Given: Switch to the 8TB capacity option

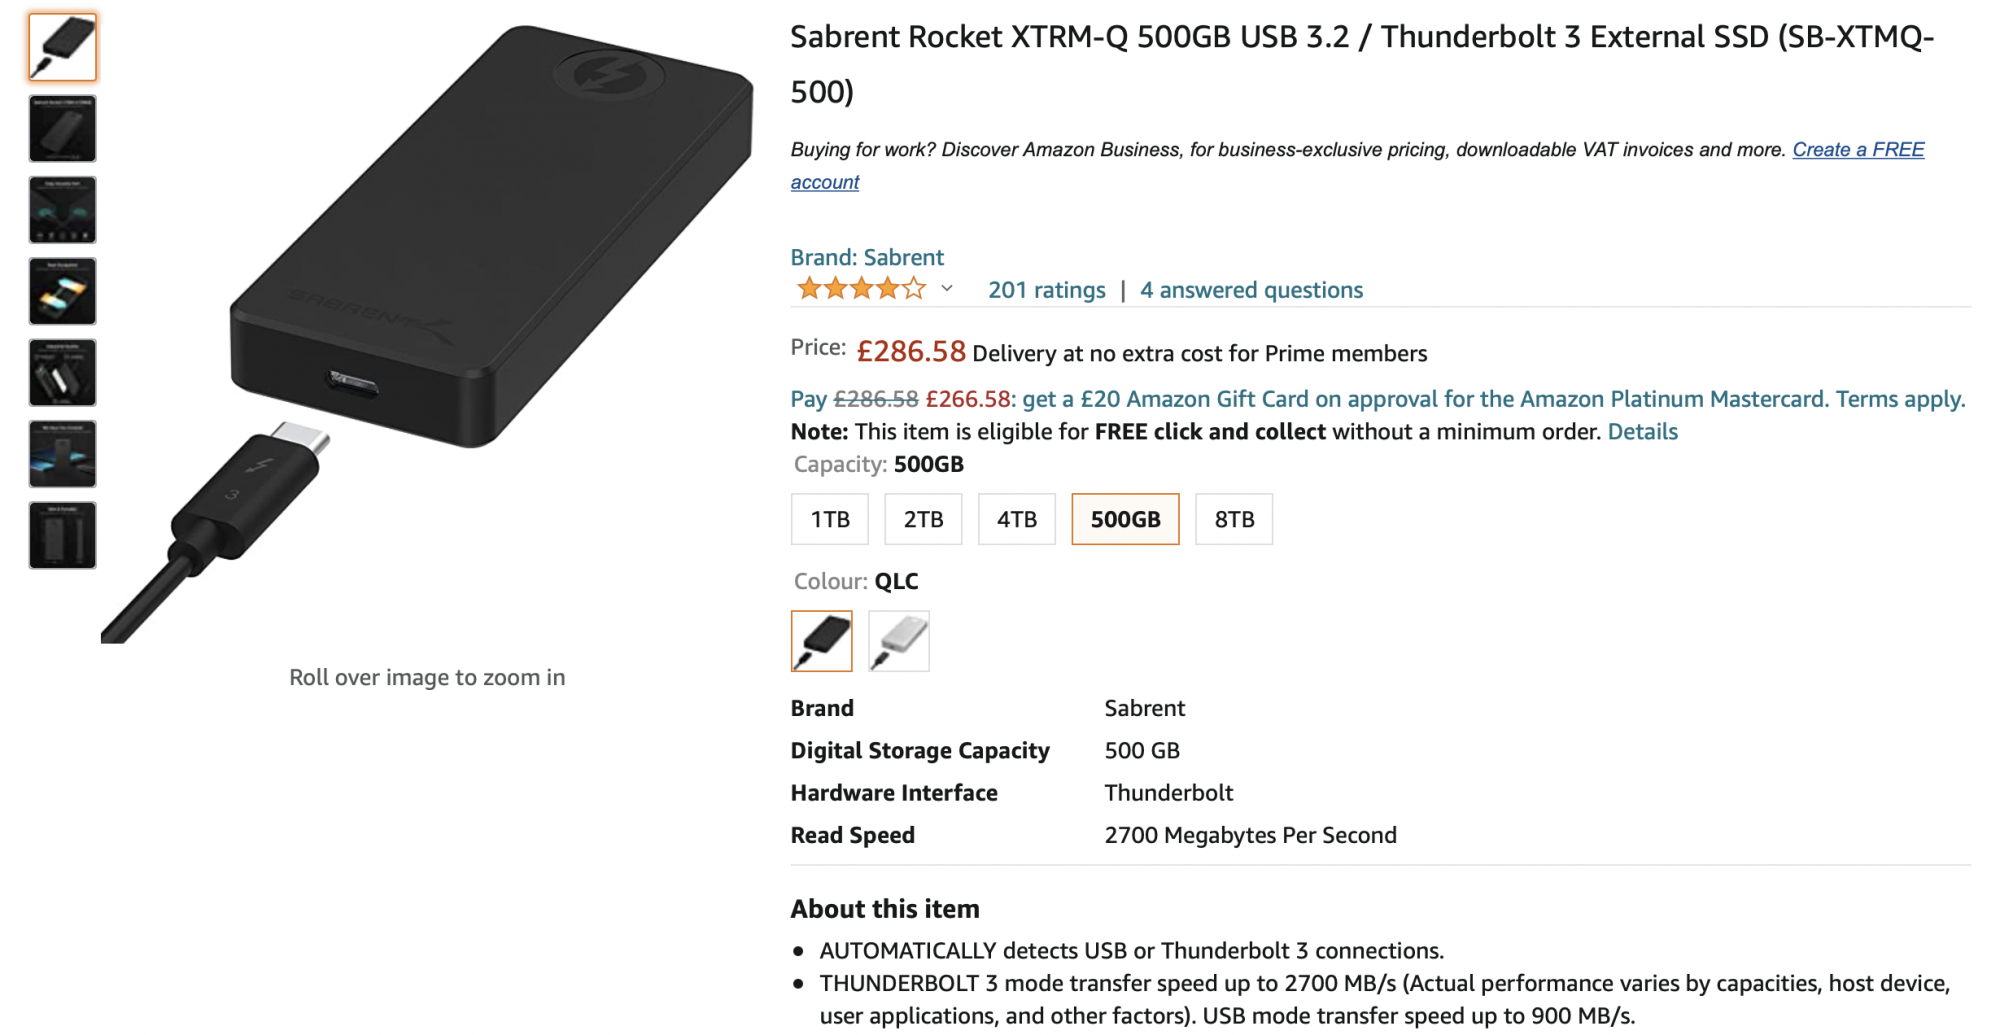Looking at the screenshot, I should pos(1234,519).
